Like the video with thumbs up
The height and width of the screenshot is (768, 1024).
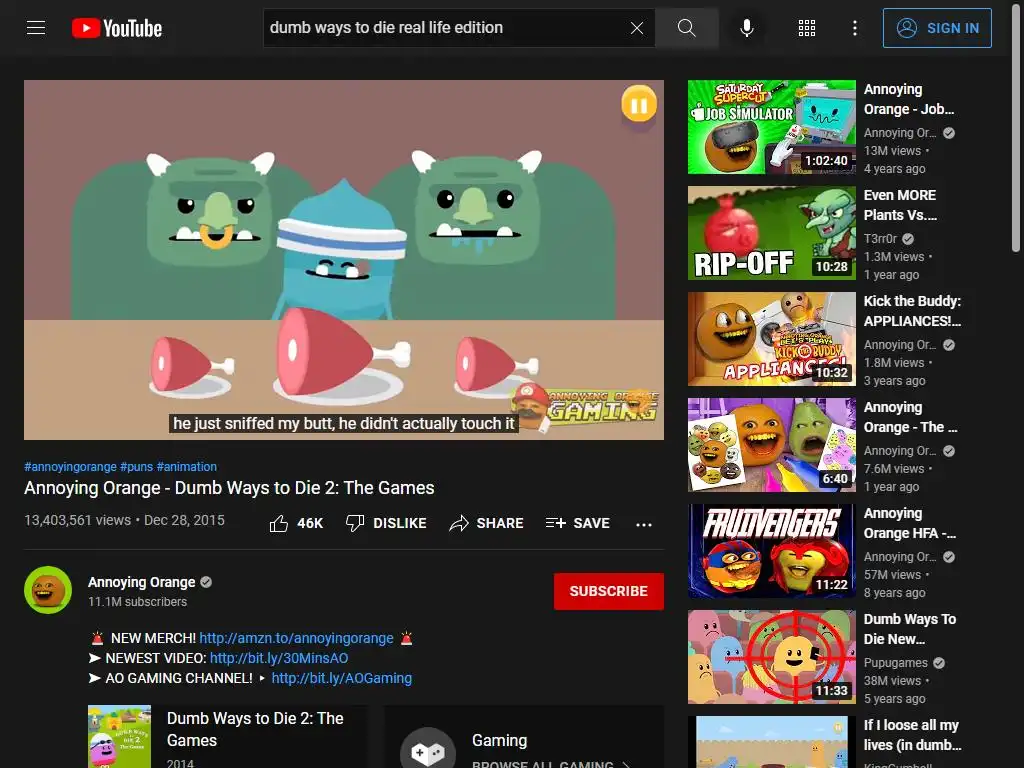tap(296, 523)
